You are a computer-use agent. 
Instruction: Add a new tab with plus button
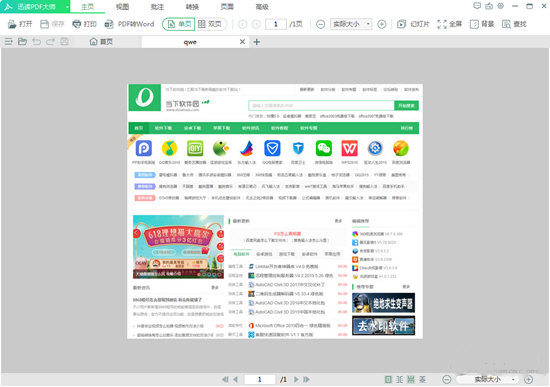point(257,42)
